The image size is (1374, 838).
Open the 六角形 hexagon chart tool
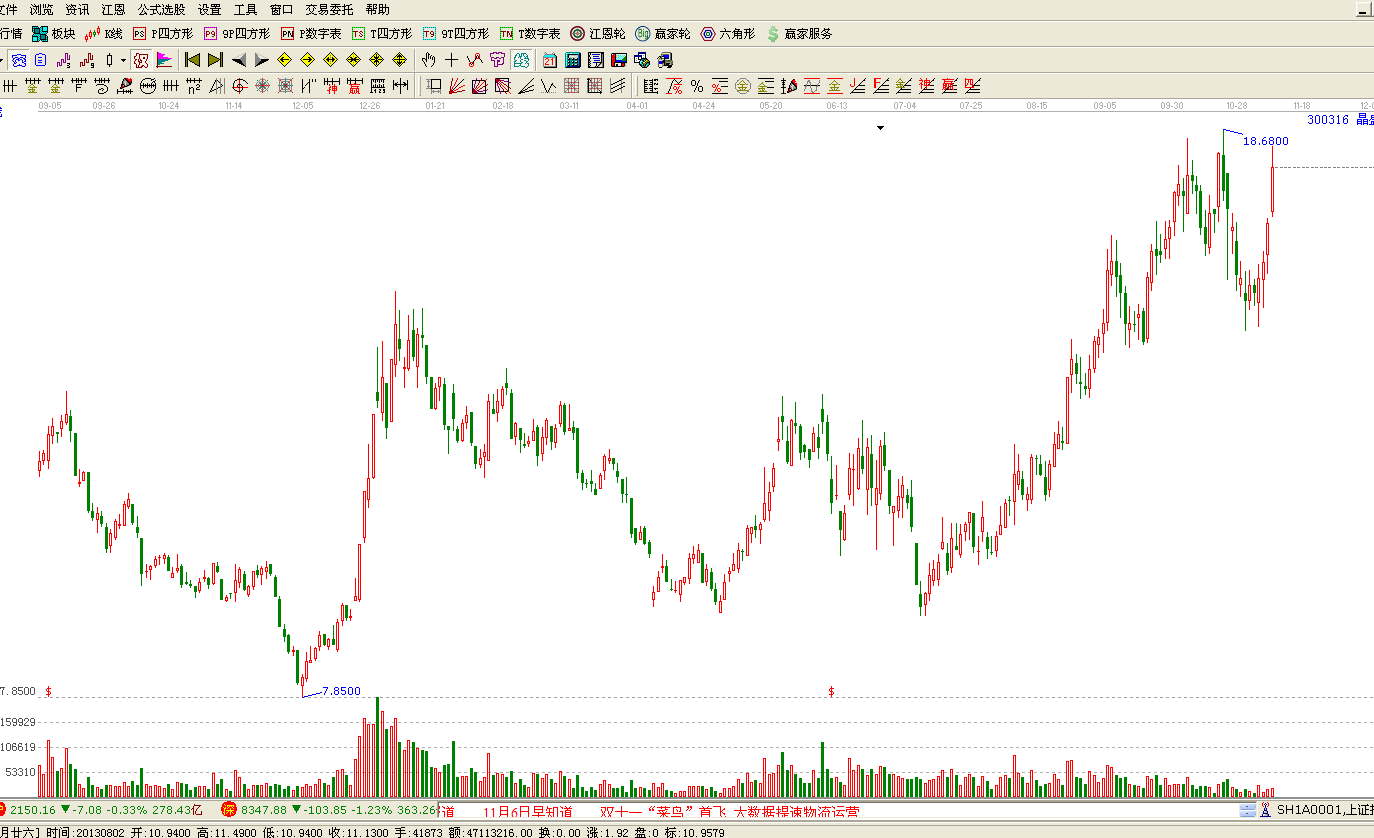727,34
